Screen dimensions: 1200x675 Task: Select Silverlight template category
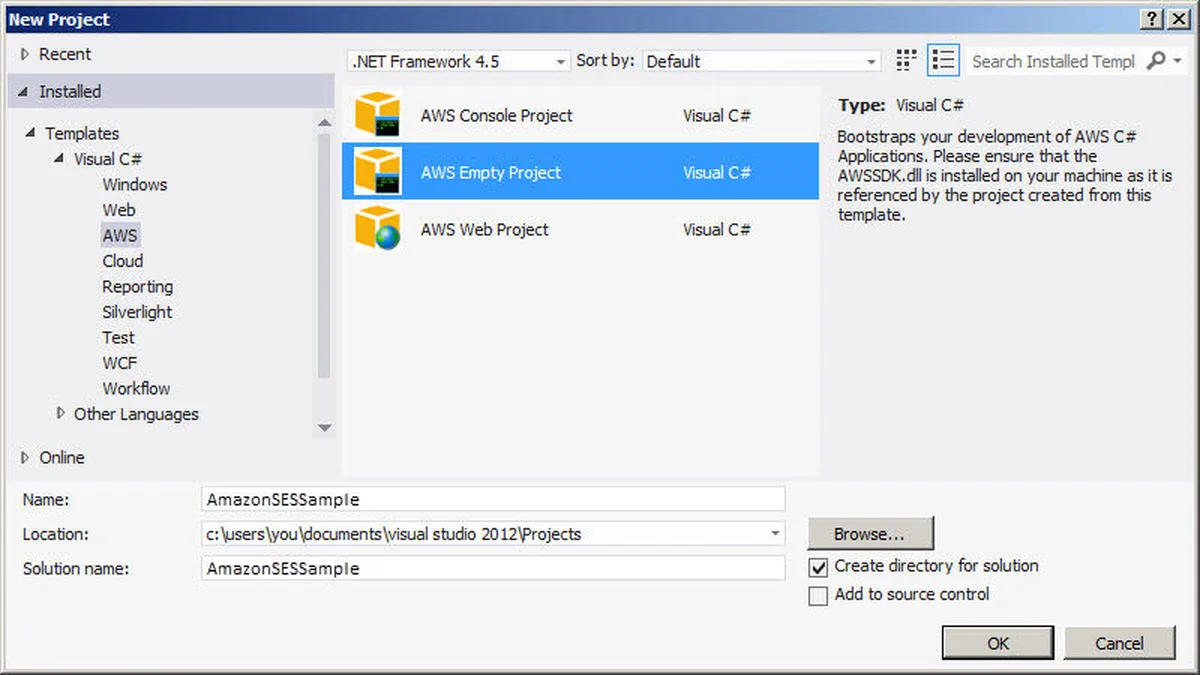[x=137, y=312]
